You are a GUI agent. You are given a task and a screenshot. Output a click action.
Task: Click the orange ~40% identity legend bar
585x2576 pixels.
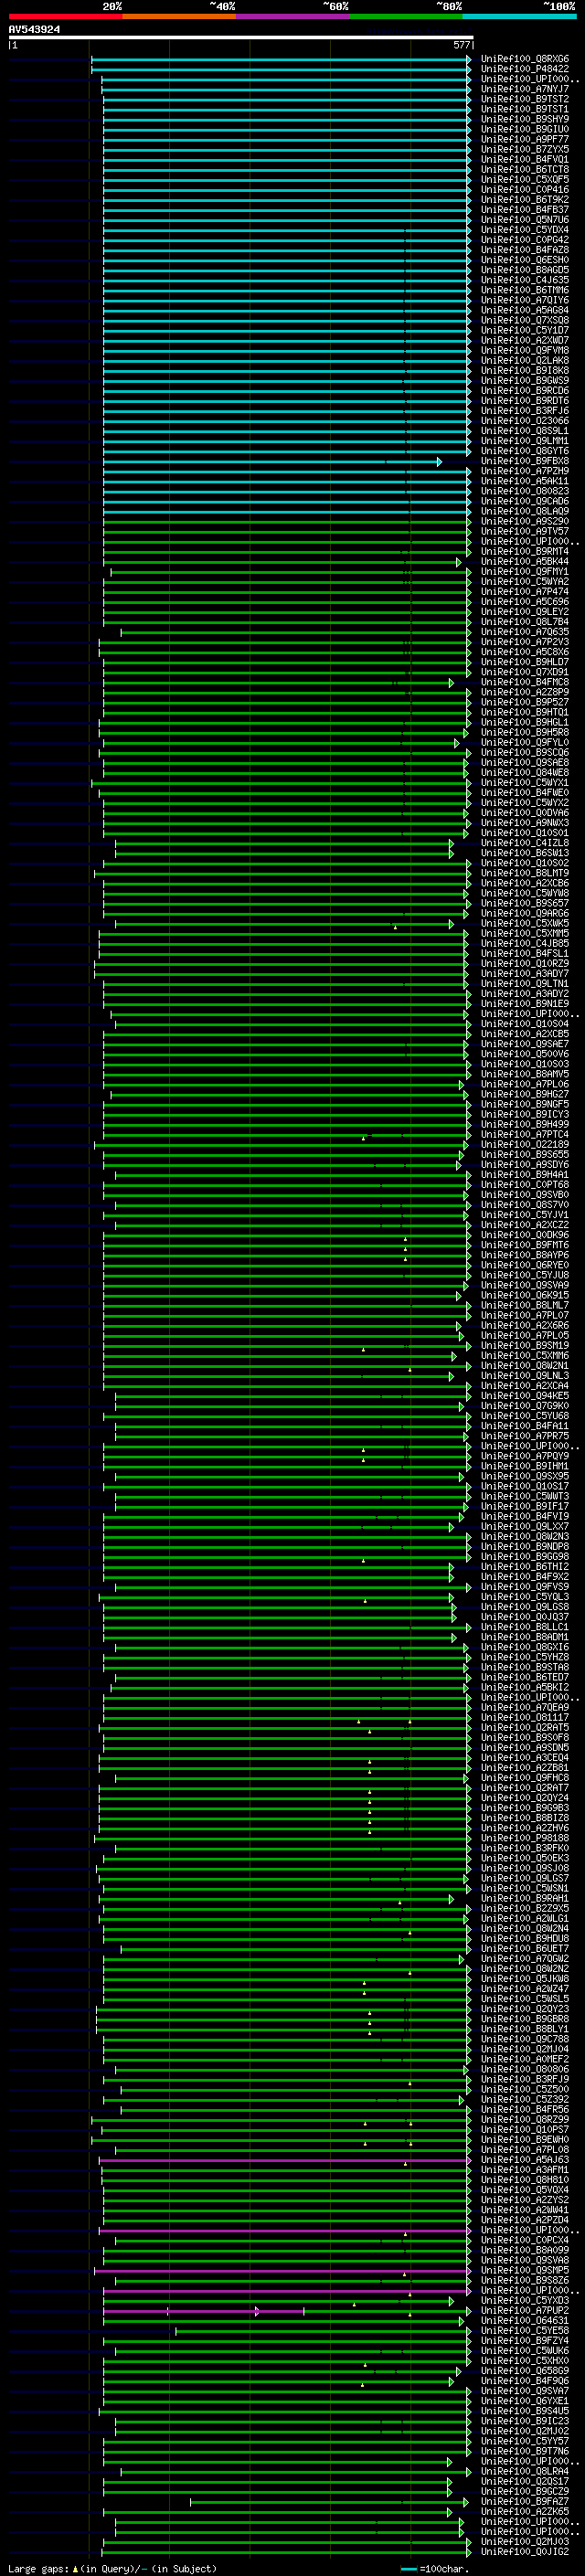[179, 16]
